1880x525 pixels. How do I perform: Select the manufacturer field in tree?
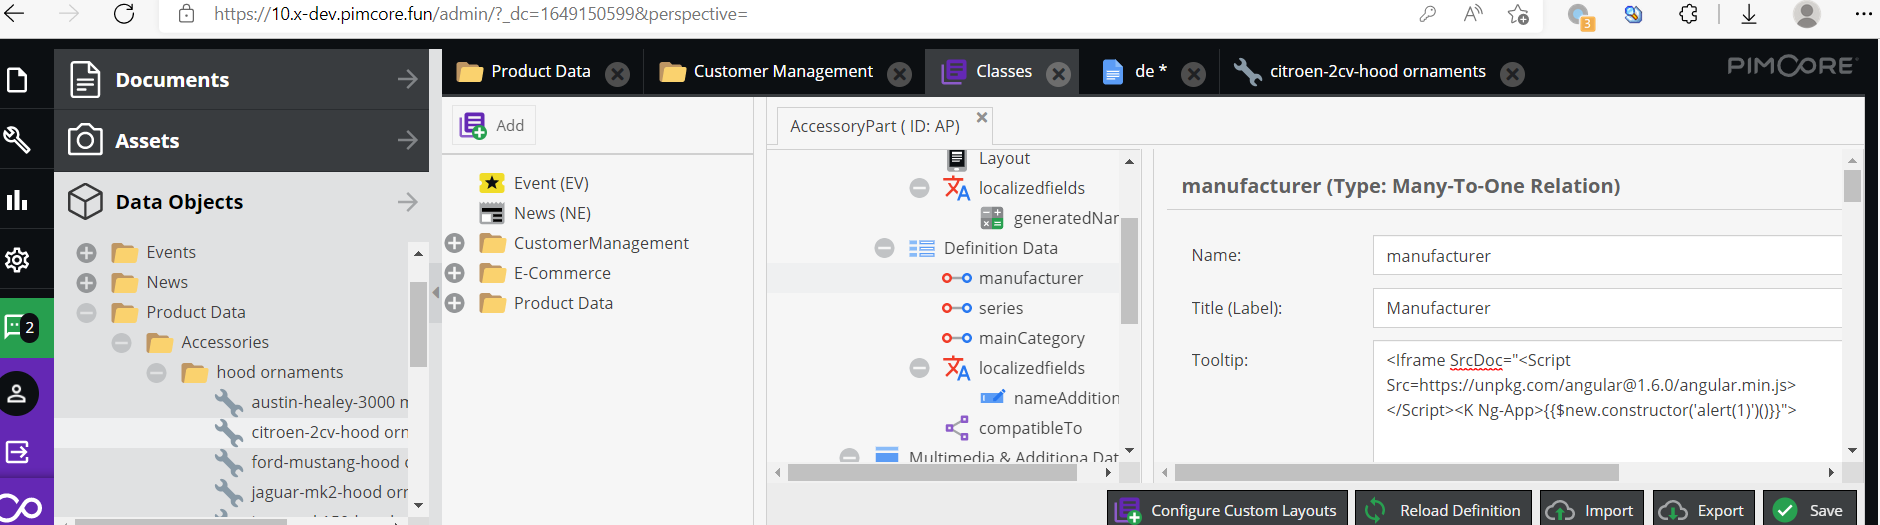tap(1030, 278)
